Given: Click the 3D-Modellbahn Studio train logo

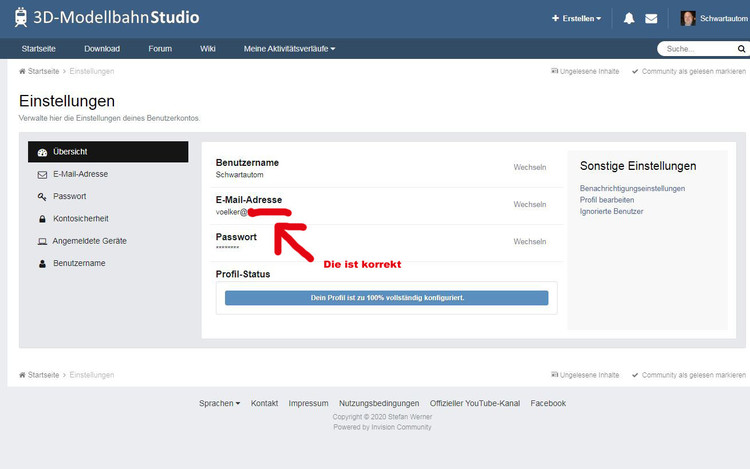Looking at the screenshot, I should [x=21, y=17].
